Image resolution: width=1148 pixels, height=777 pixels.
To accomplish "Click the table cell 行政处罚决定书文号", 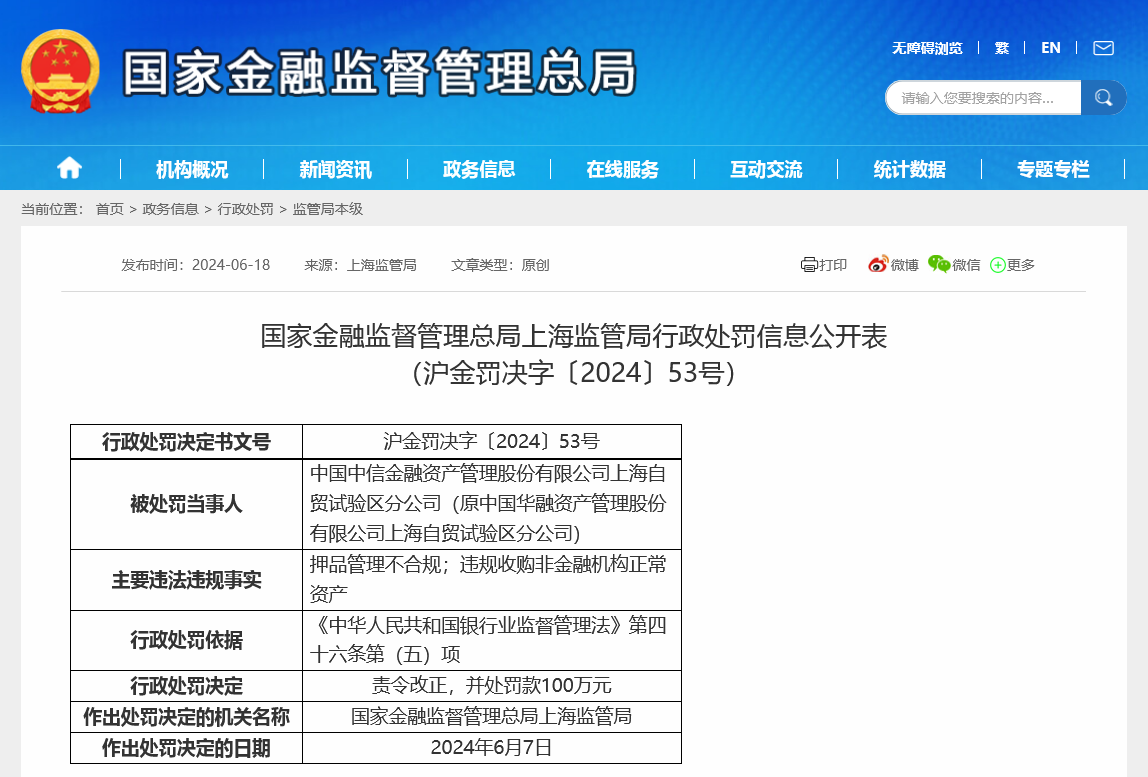I will point(186,442).
